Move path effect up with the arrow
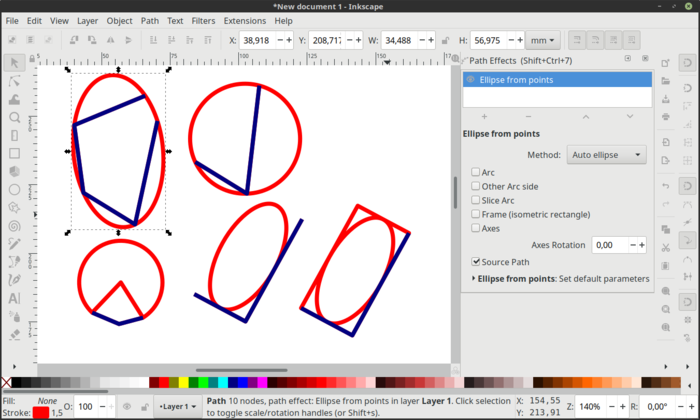The height and width of the screenshot is (420, 700). tap(586, 117)
